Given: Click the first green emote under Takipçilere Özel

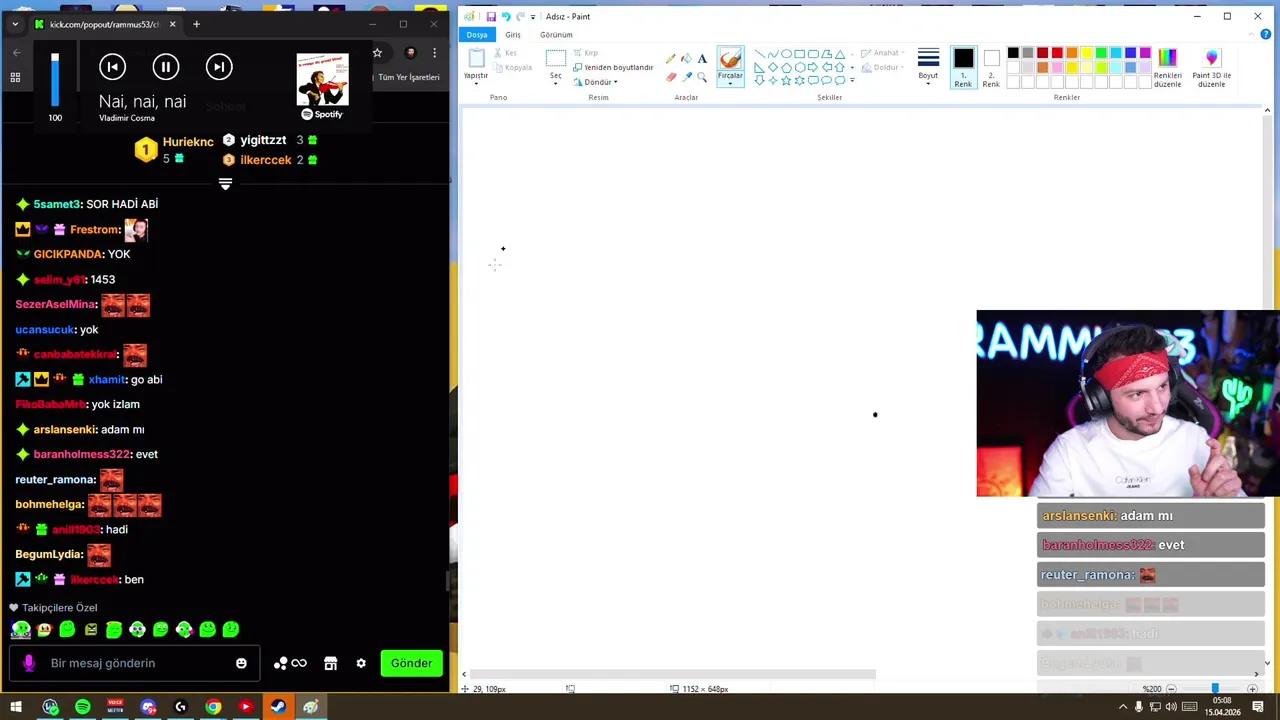Looking at the screenshot, I should click(x=21, y=629).
